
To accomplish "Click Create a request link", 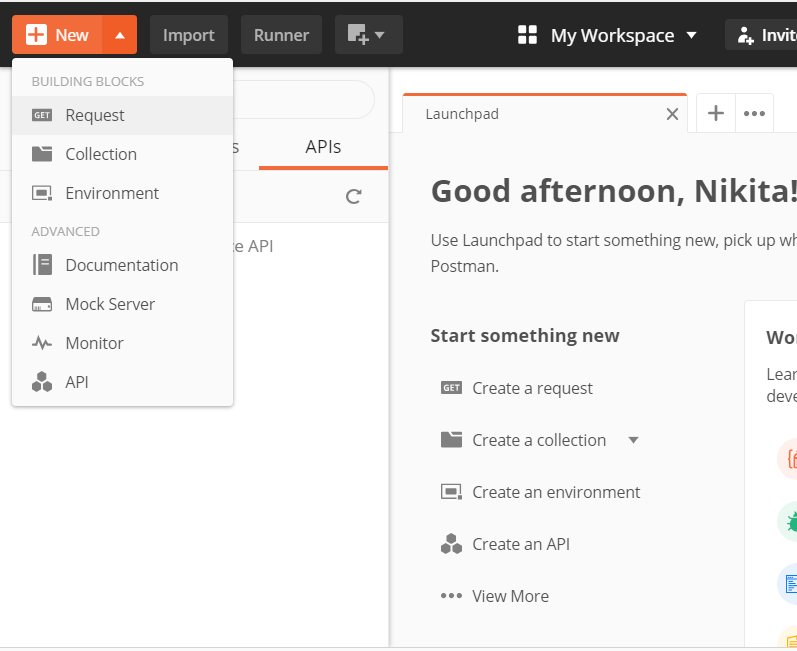I will (x=532, y=388).
